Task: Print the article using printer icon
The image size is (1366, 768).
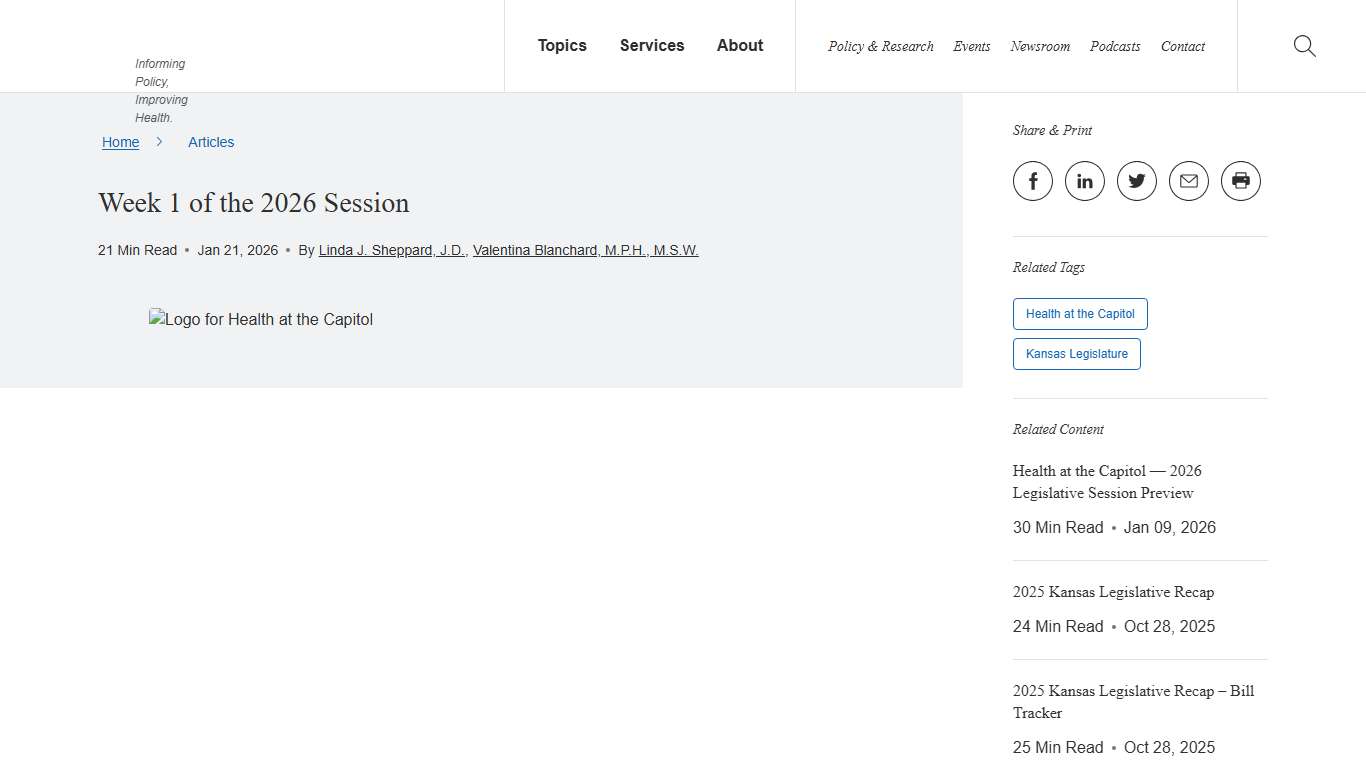Action: click(x=1241, y=181)
